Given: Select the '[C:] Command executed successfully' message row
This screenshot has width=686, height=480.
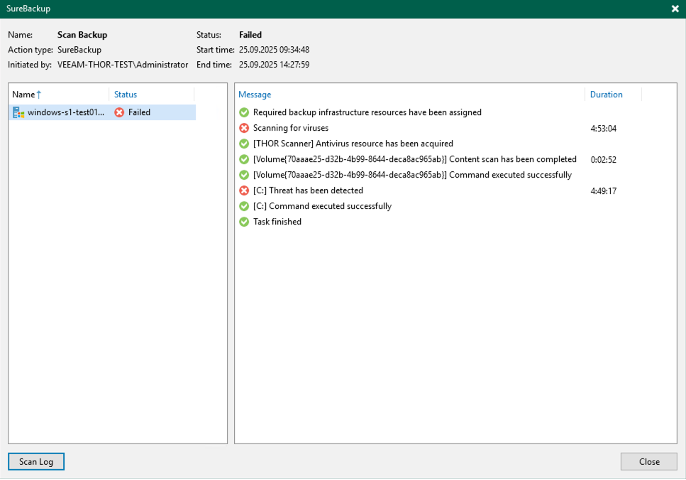Looking at the screenshot, I should pos(322,206).
